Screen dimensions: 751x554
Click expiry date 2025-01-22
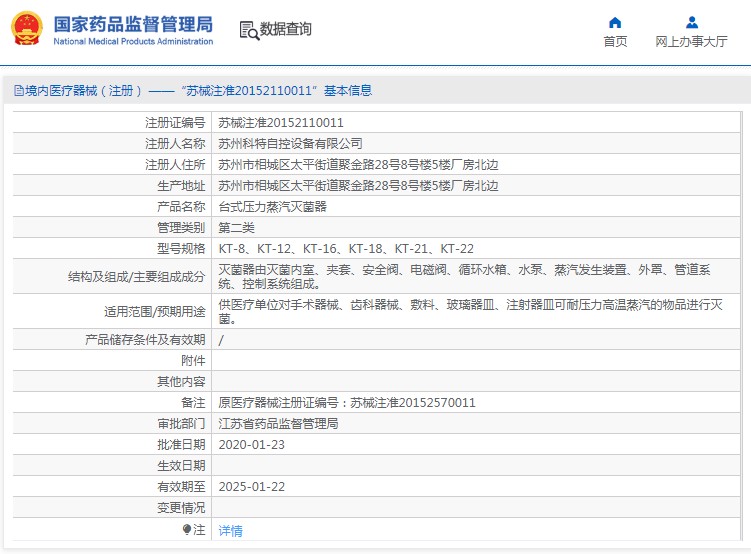pos(251,487)
